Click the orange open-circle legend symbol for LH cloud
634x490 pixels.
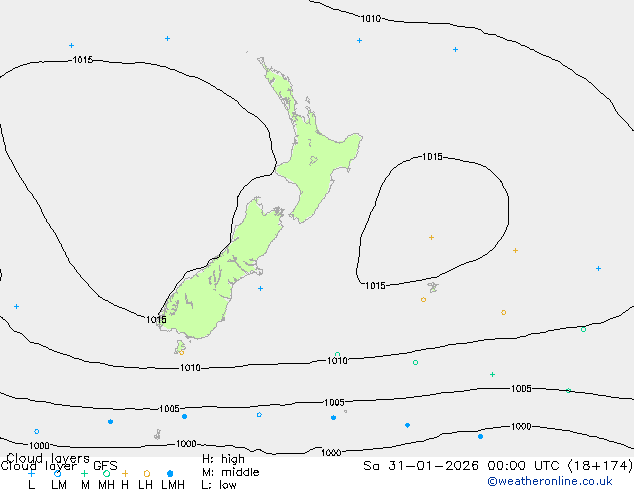[147, 473]
